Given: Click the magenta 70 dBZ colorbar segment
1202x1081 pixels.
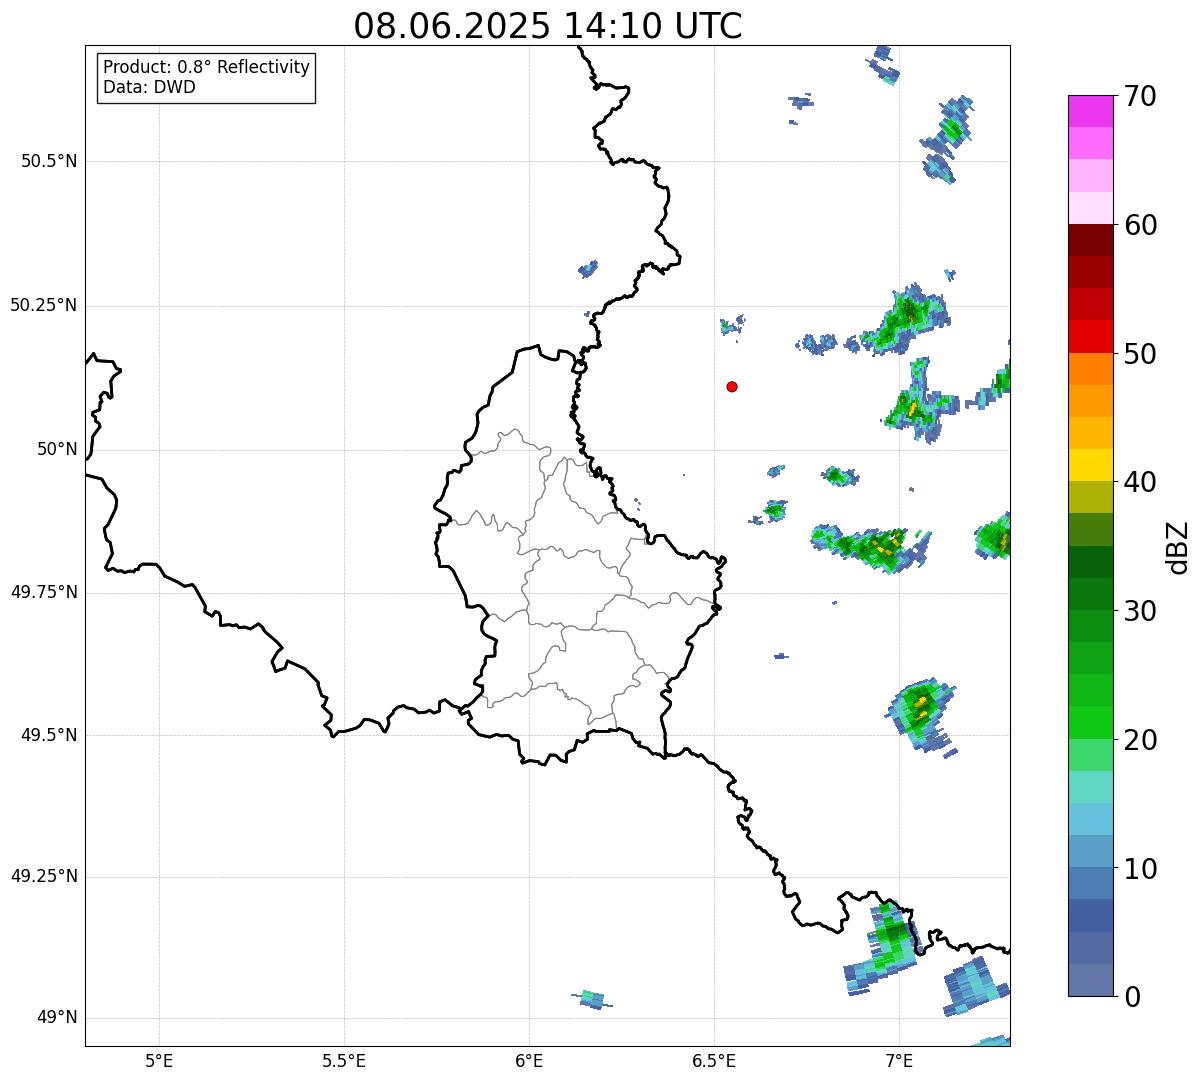Looking at the screenshot, I should pyautogui.click(x=1090, y=111).
